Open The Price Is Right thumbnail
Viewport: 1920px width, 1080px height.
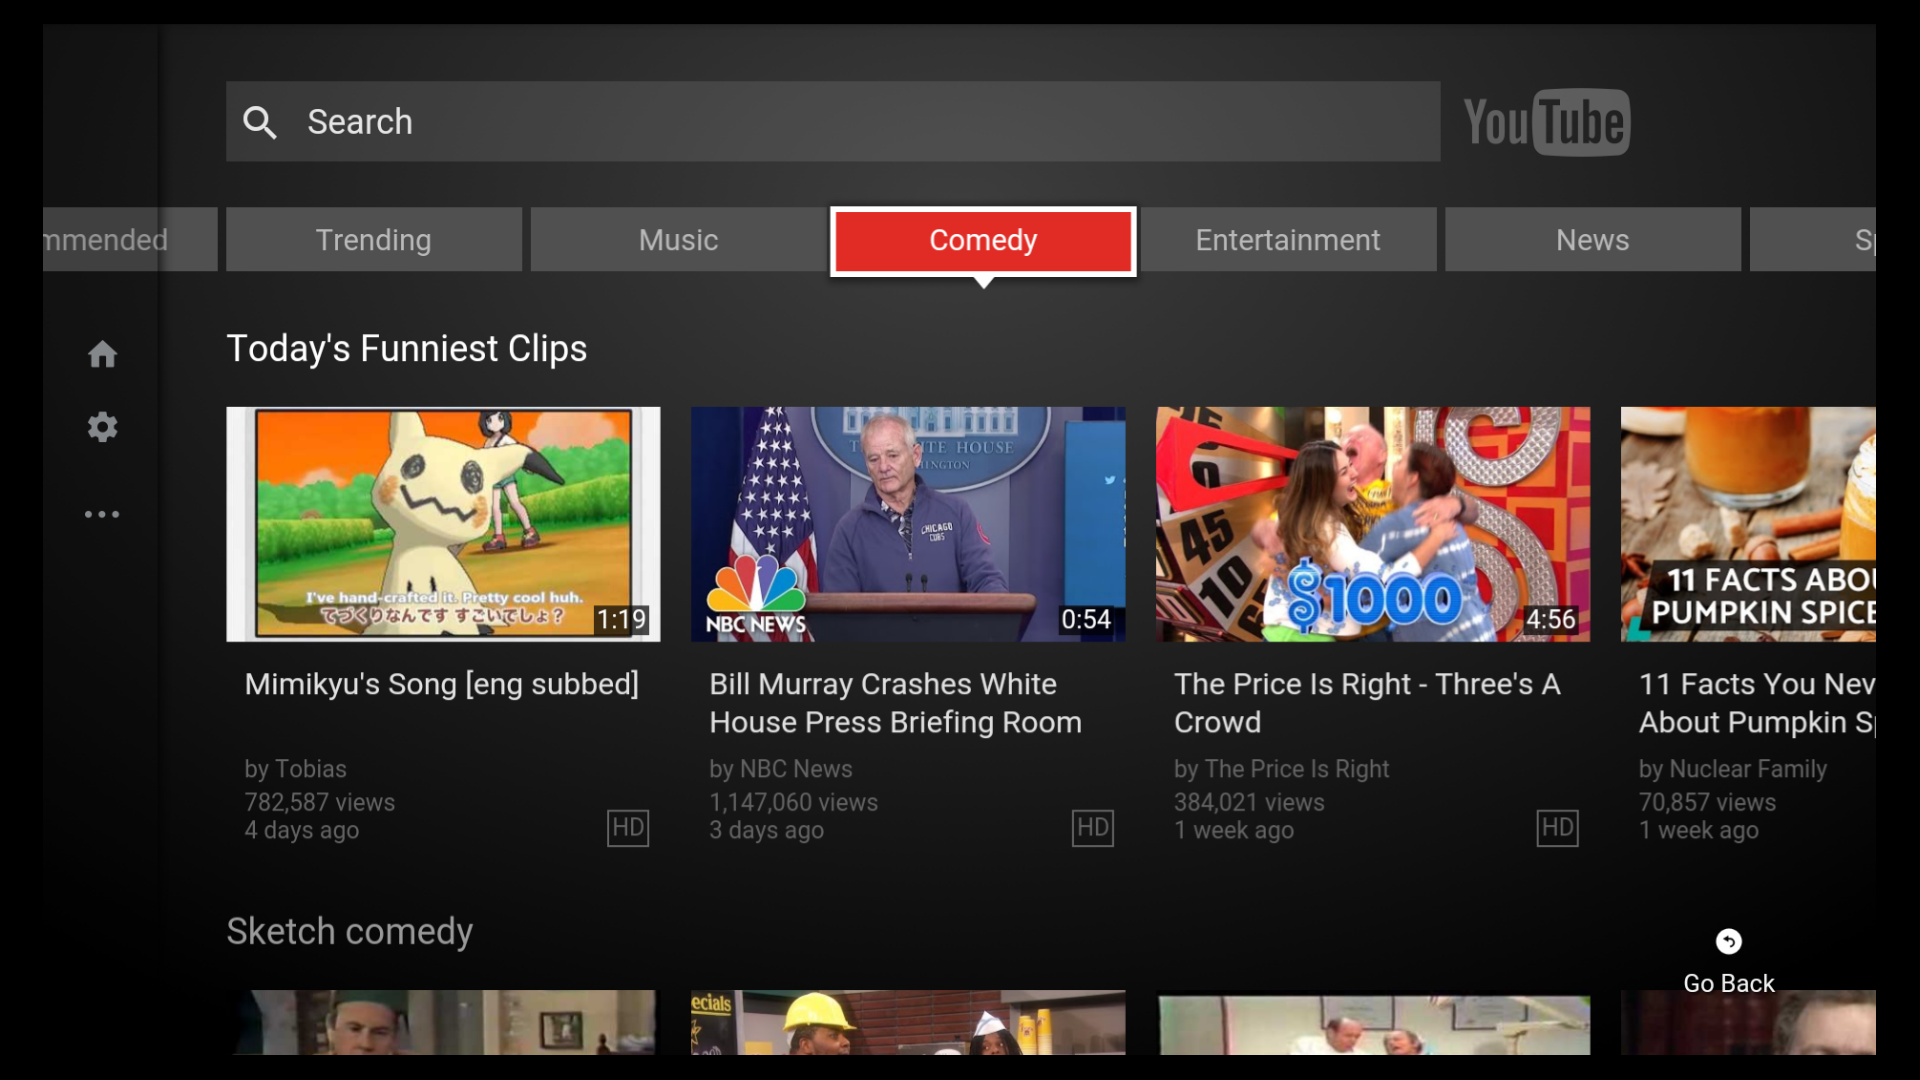[1372, 523]
